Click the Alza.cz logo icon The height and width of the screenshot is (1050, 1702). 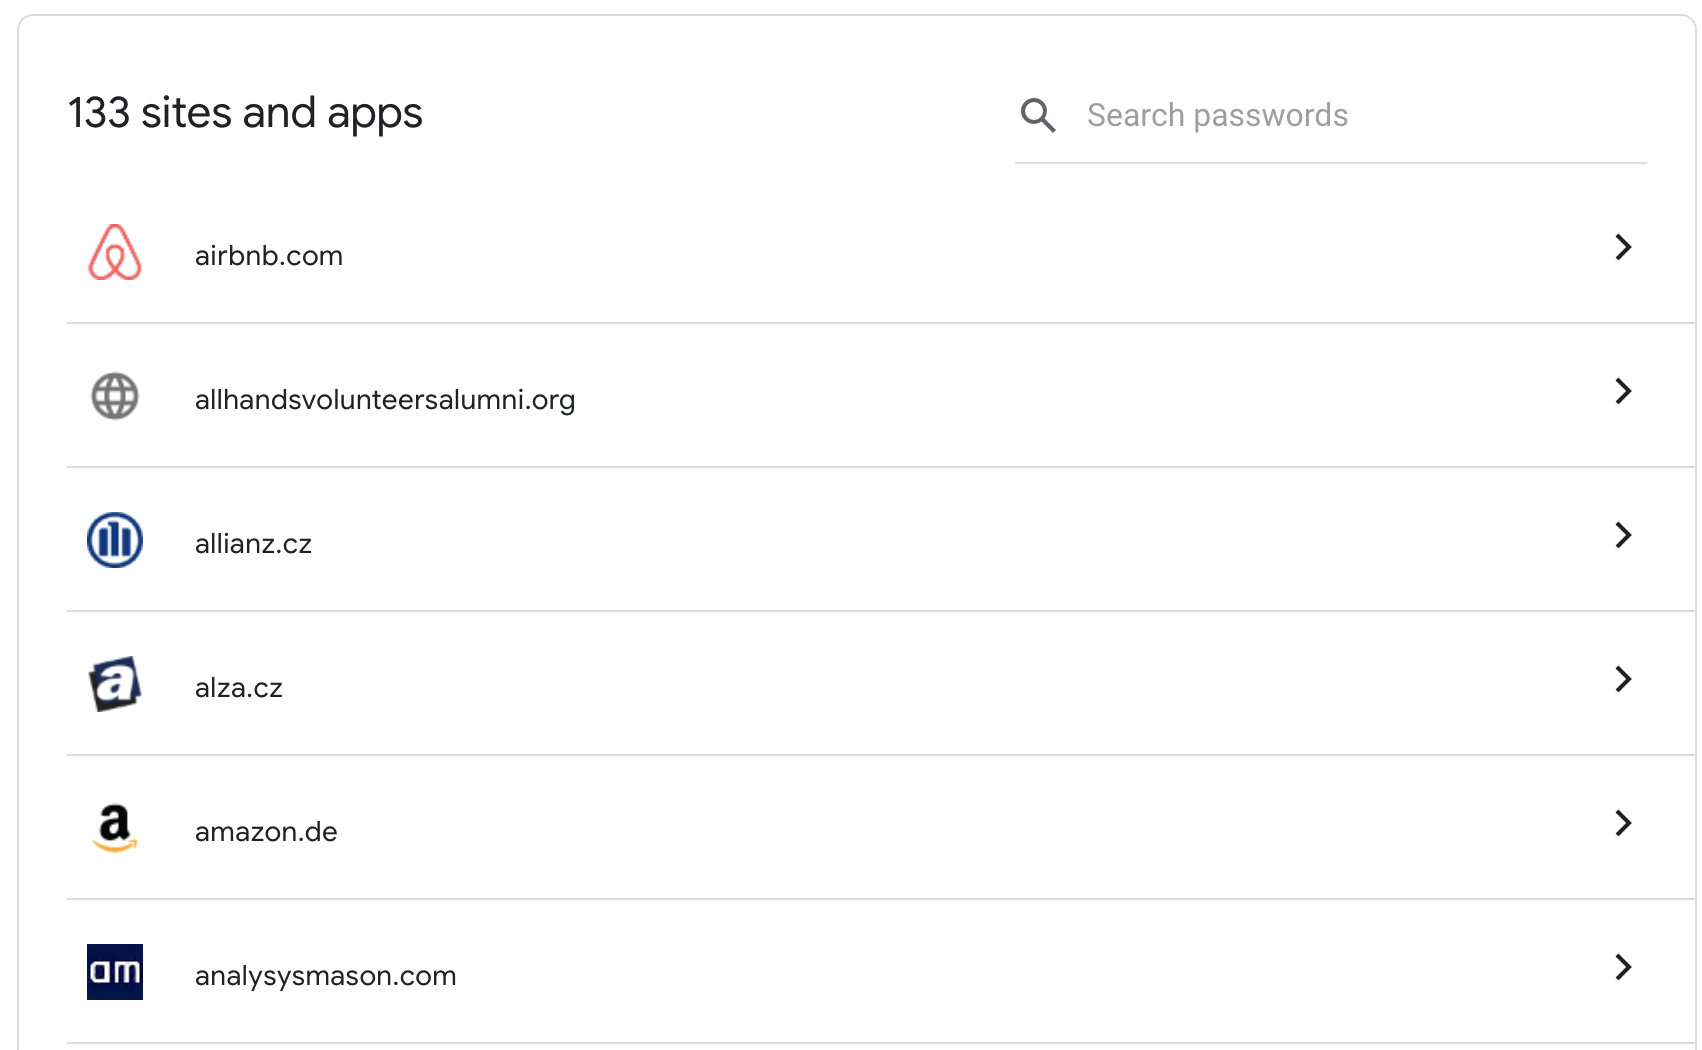coord(115,684)
